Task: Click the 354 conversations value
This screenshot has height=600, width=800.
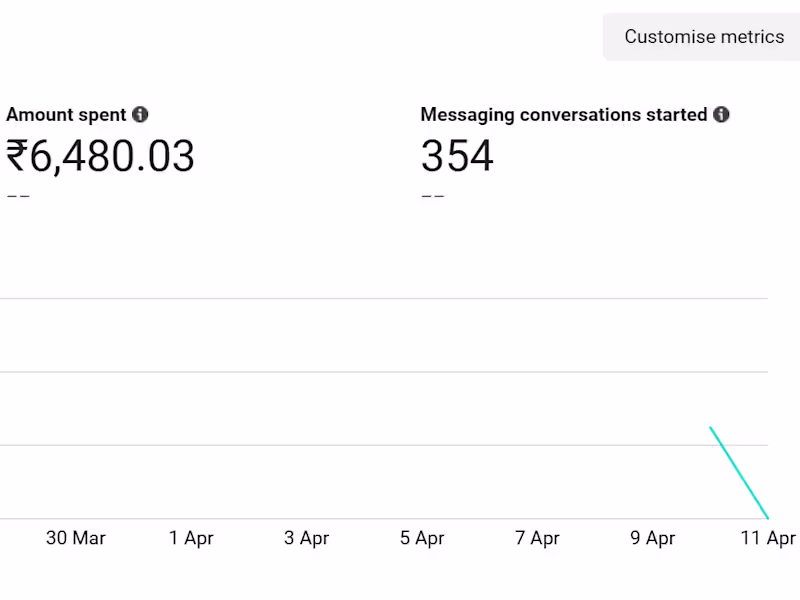Action: pyautogui.click(x=457, y=157)
